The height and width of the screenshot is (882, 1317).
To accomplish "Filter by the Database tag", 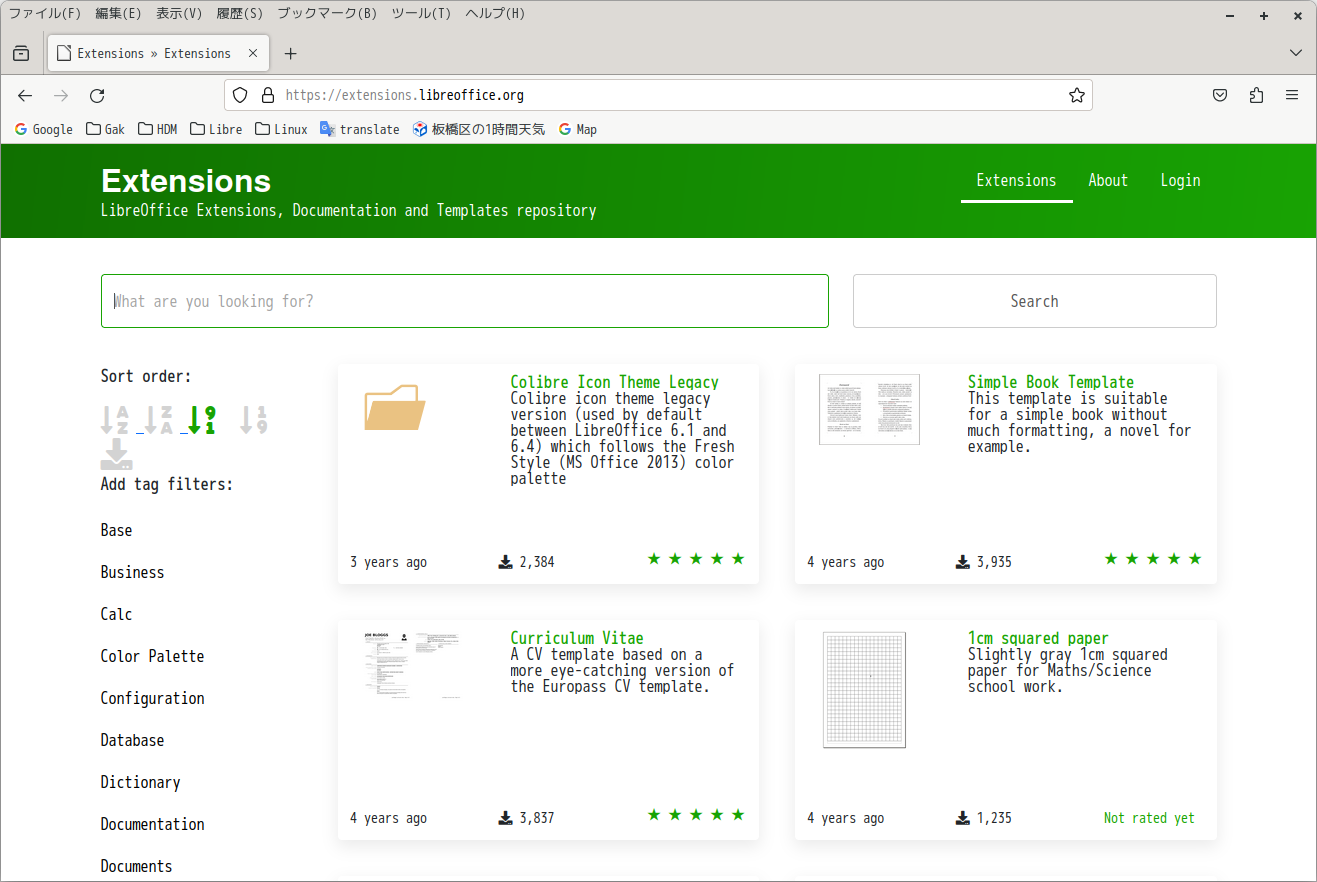I will point(132,741).
